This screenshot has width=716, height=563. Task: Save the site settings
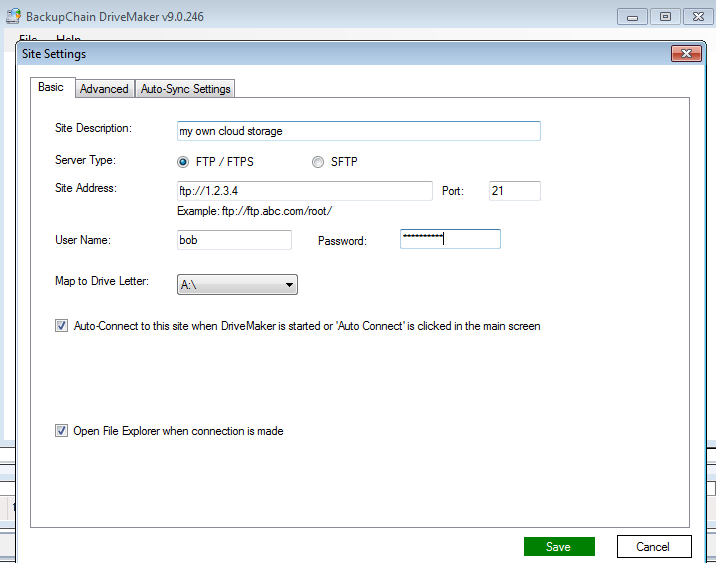click(x=559, y=547)
